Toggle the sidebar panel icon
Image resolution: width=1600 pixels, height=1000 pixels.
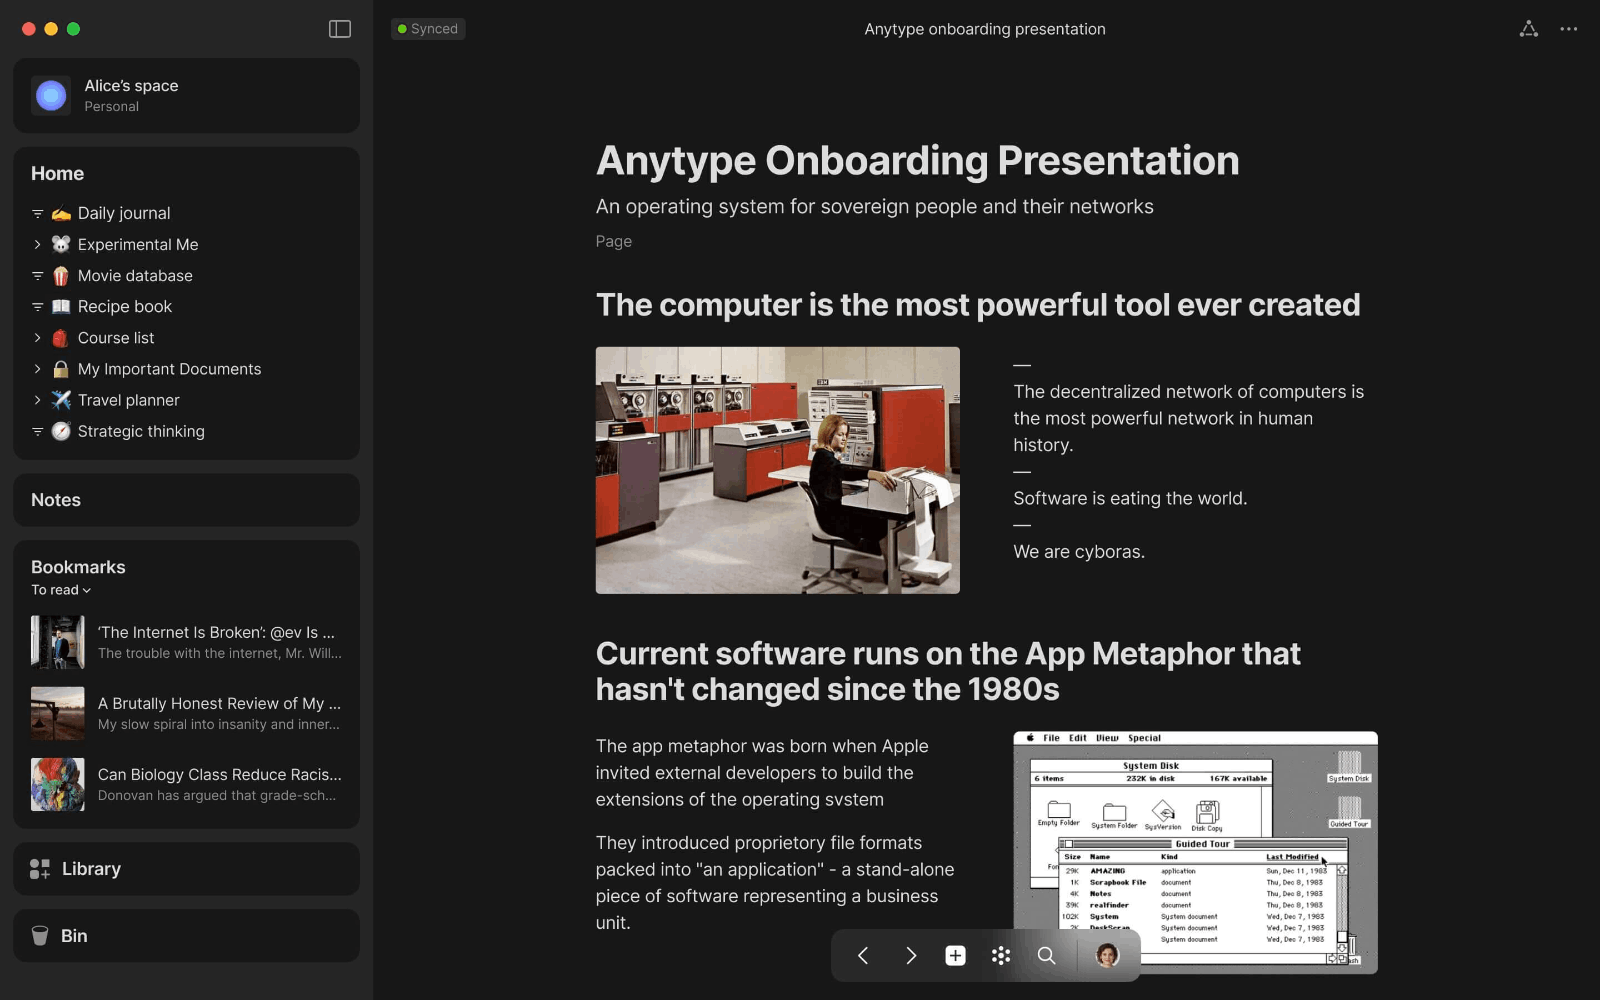[340, 29]
